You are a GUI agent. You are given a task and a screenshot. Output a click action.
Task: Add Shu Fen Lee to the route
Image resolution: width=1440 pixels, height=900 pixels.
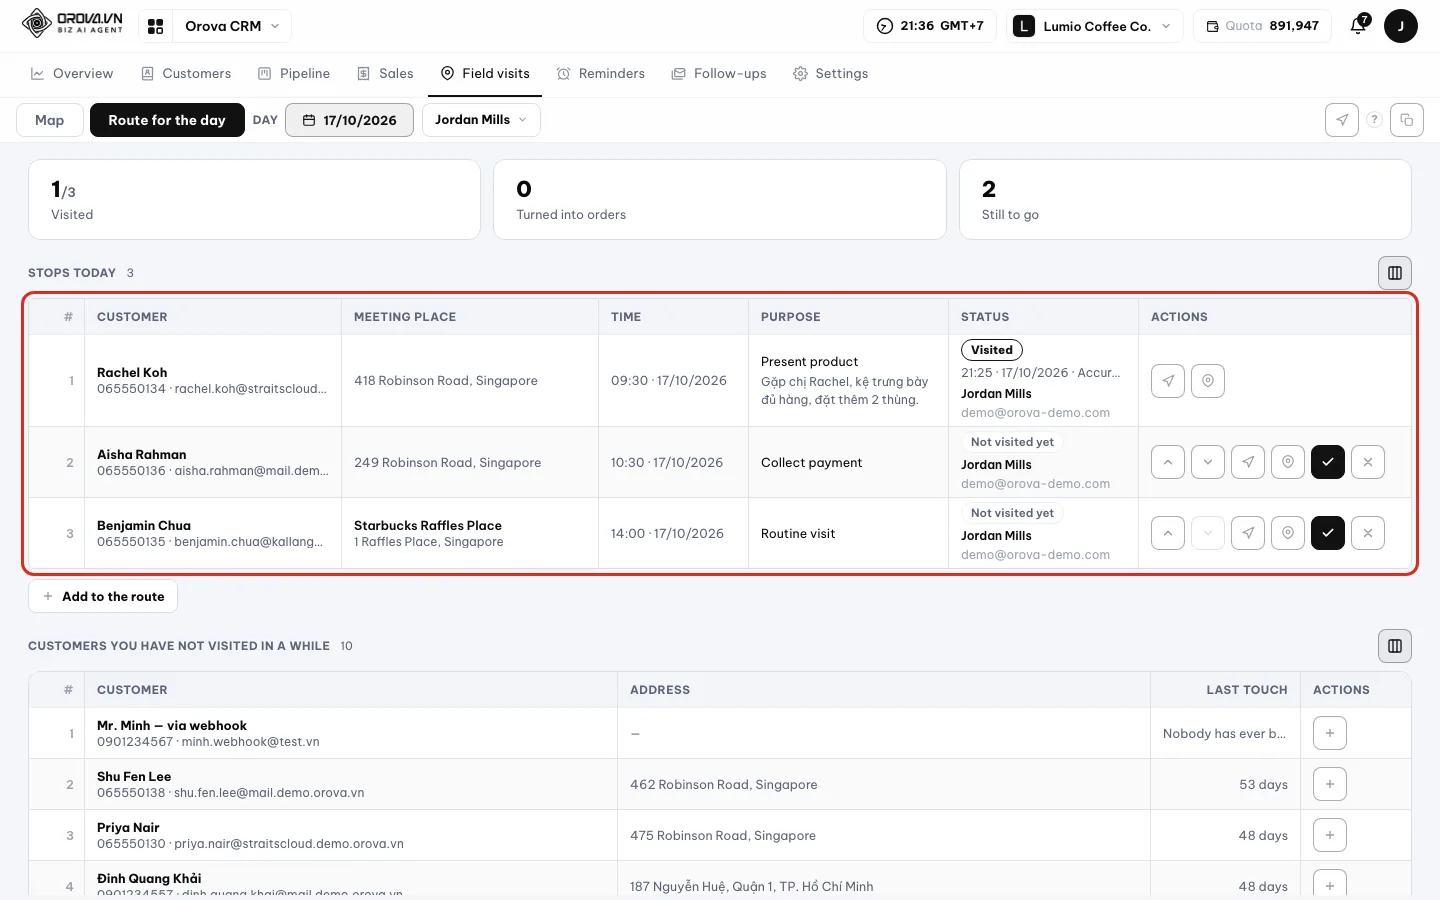[x=1330, y=784]
